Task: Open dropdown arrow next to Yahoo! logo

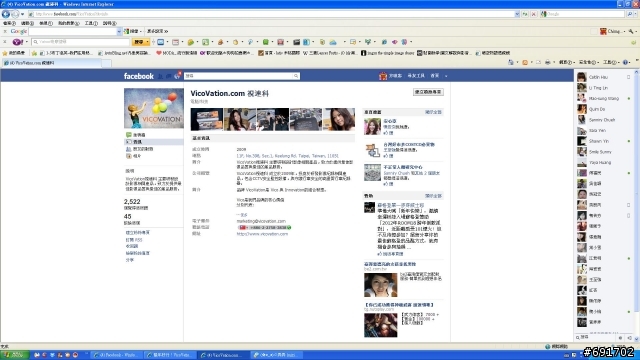Action: [x=27, y=42]
